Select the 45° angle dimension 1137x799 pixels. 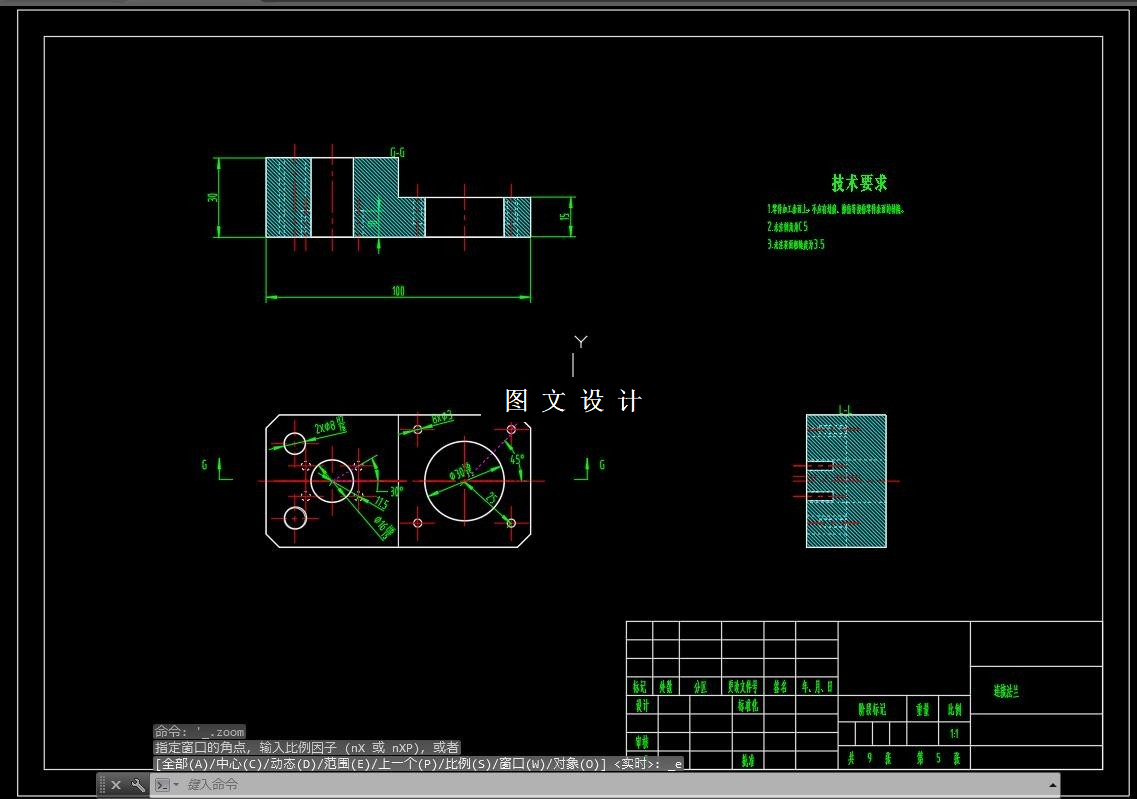(x=517, y=460)
